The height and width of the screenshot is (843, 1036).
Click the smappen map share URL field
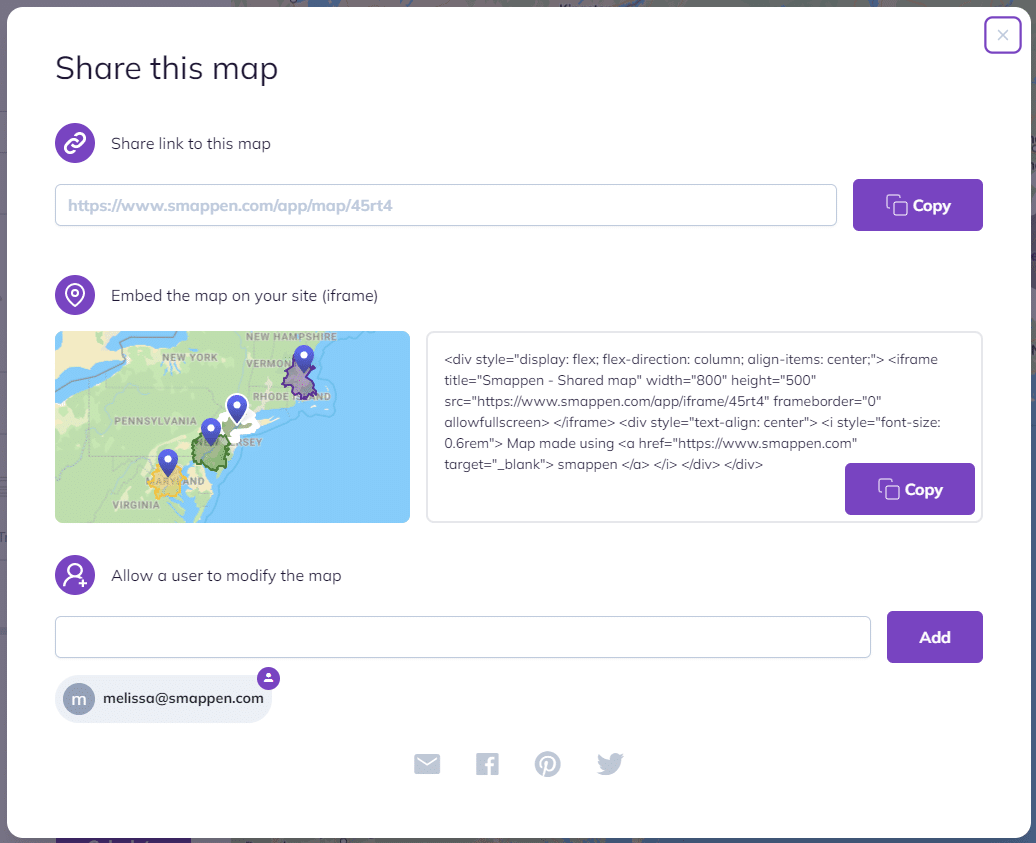(x=445, y=204)
